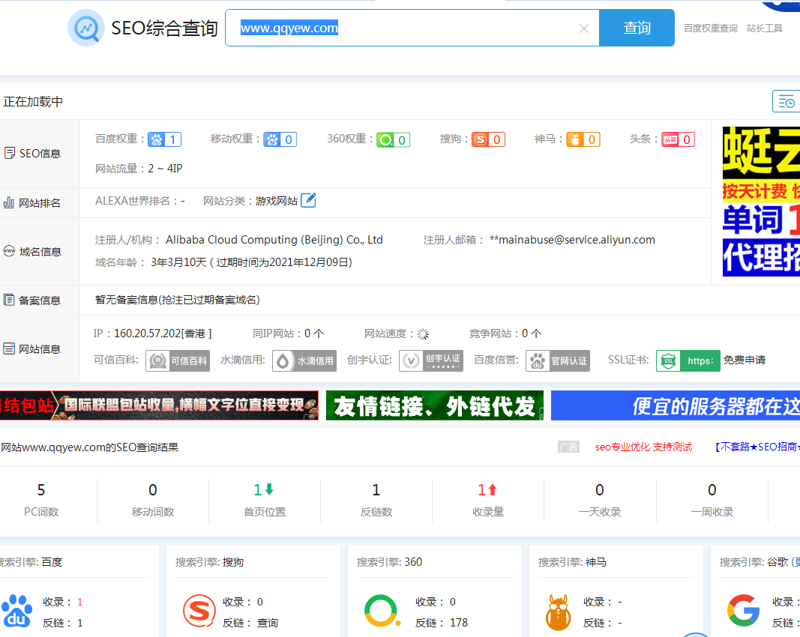Edit website category with pencil icon

(x=309, y=200)
